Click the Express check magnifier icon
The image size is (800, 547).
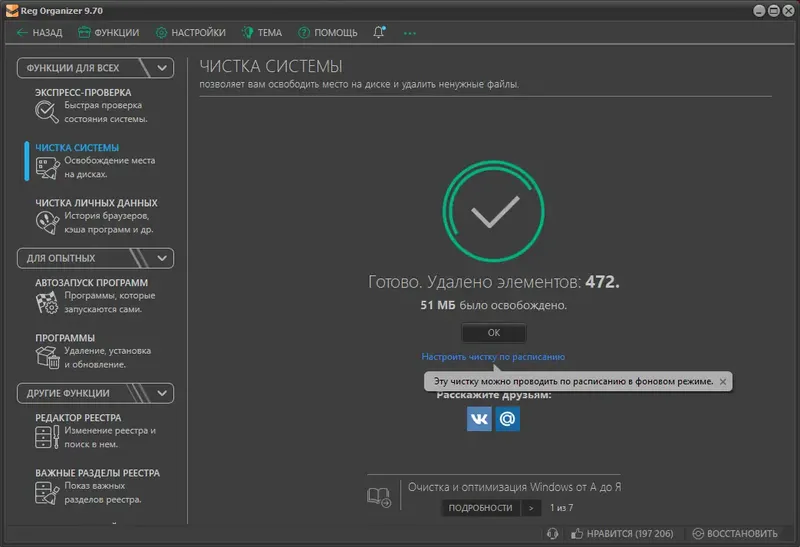46,112
